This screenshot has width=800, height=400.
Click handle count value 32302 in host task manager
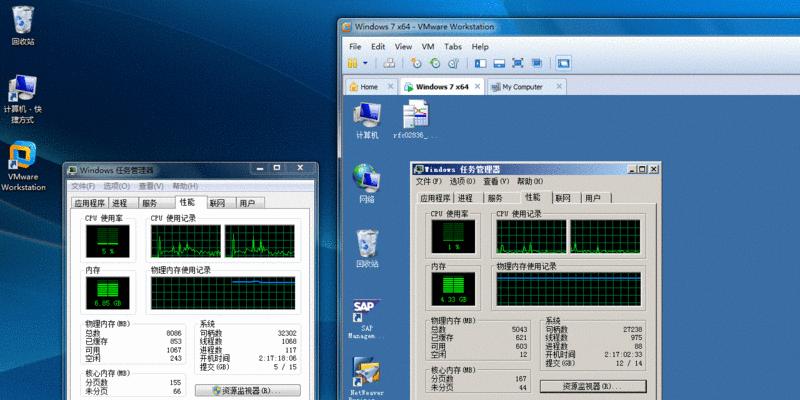(287, 333)
